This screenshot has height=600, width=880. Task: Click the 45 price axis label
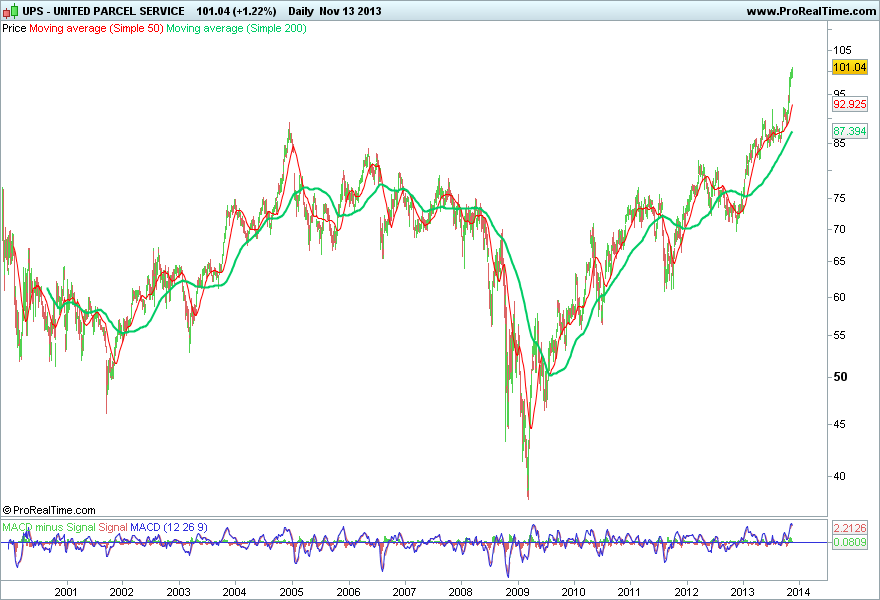coord(840,424)
